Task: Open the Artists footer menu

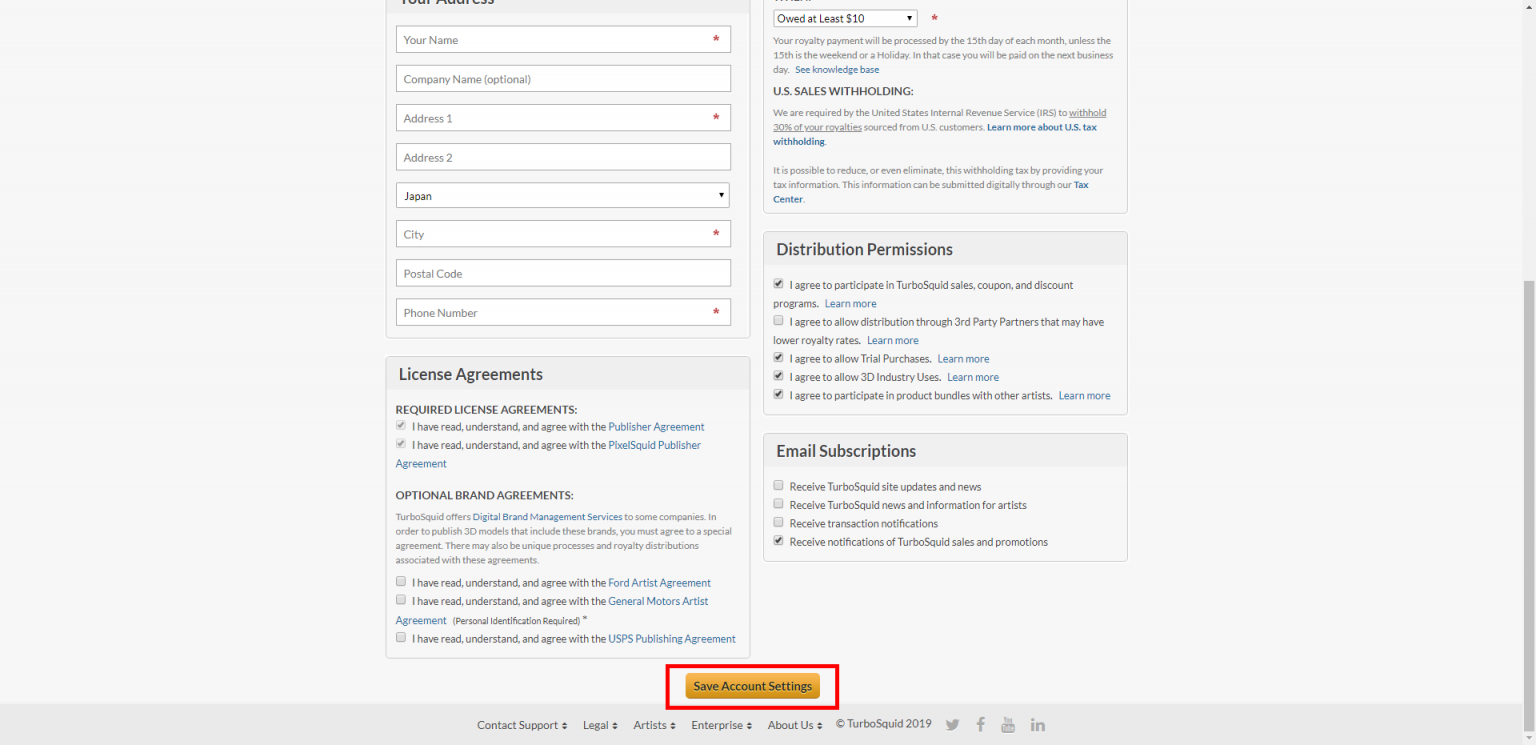Action: tap(655, 725)
